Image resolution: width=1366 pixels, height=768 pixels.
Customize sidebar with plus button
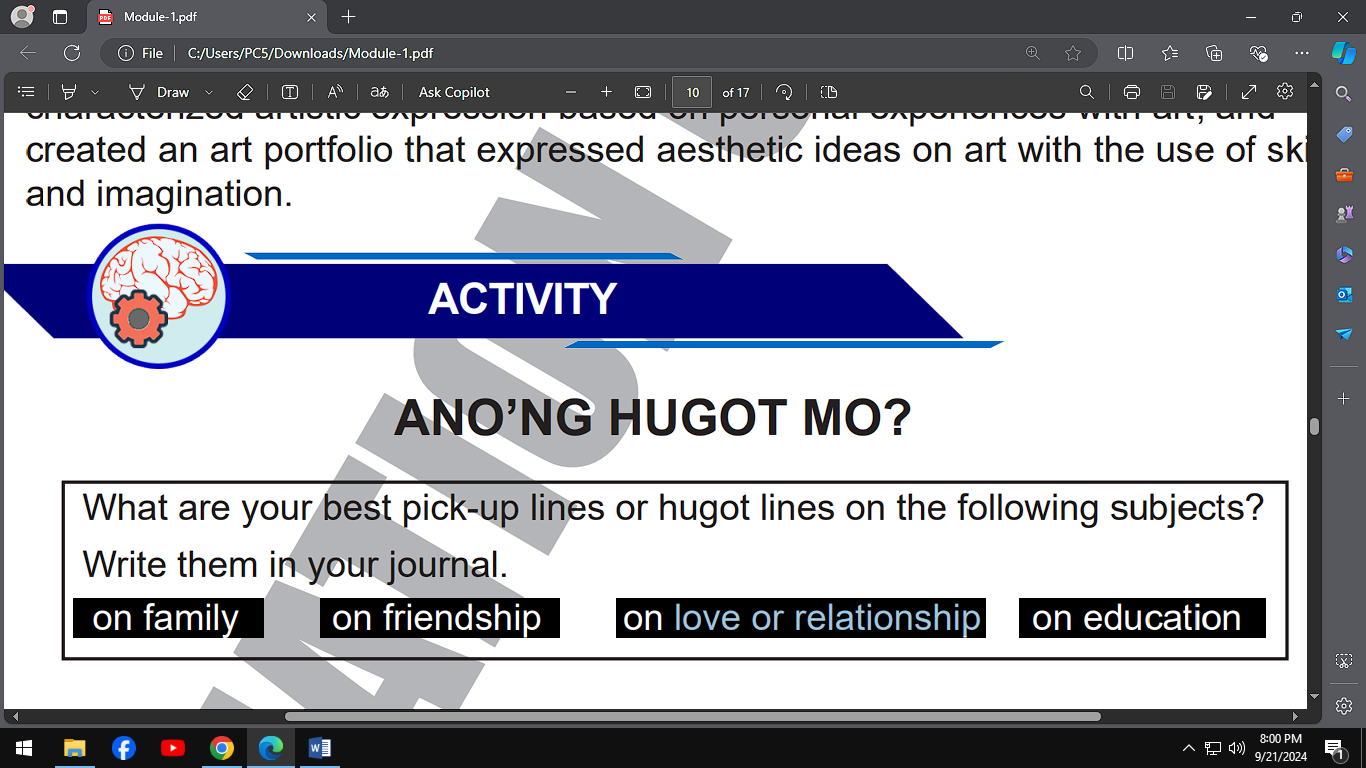[x=1343, y=398]
